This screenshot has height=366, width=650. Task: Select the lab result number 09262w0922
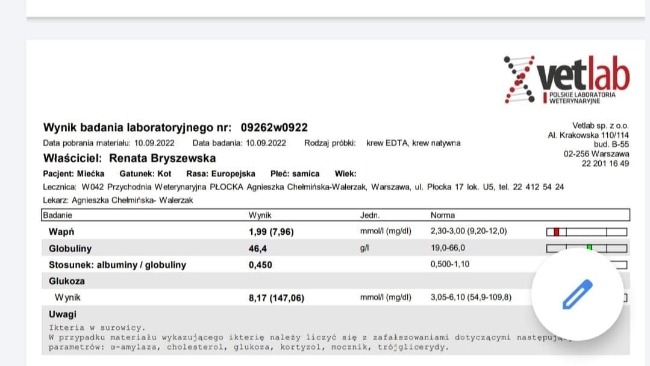tap(274, 128)
